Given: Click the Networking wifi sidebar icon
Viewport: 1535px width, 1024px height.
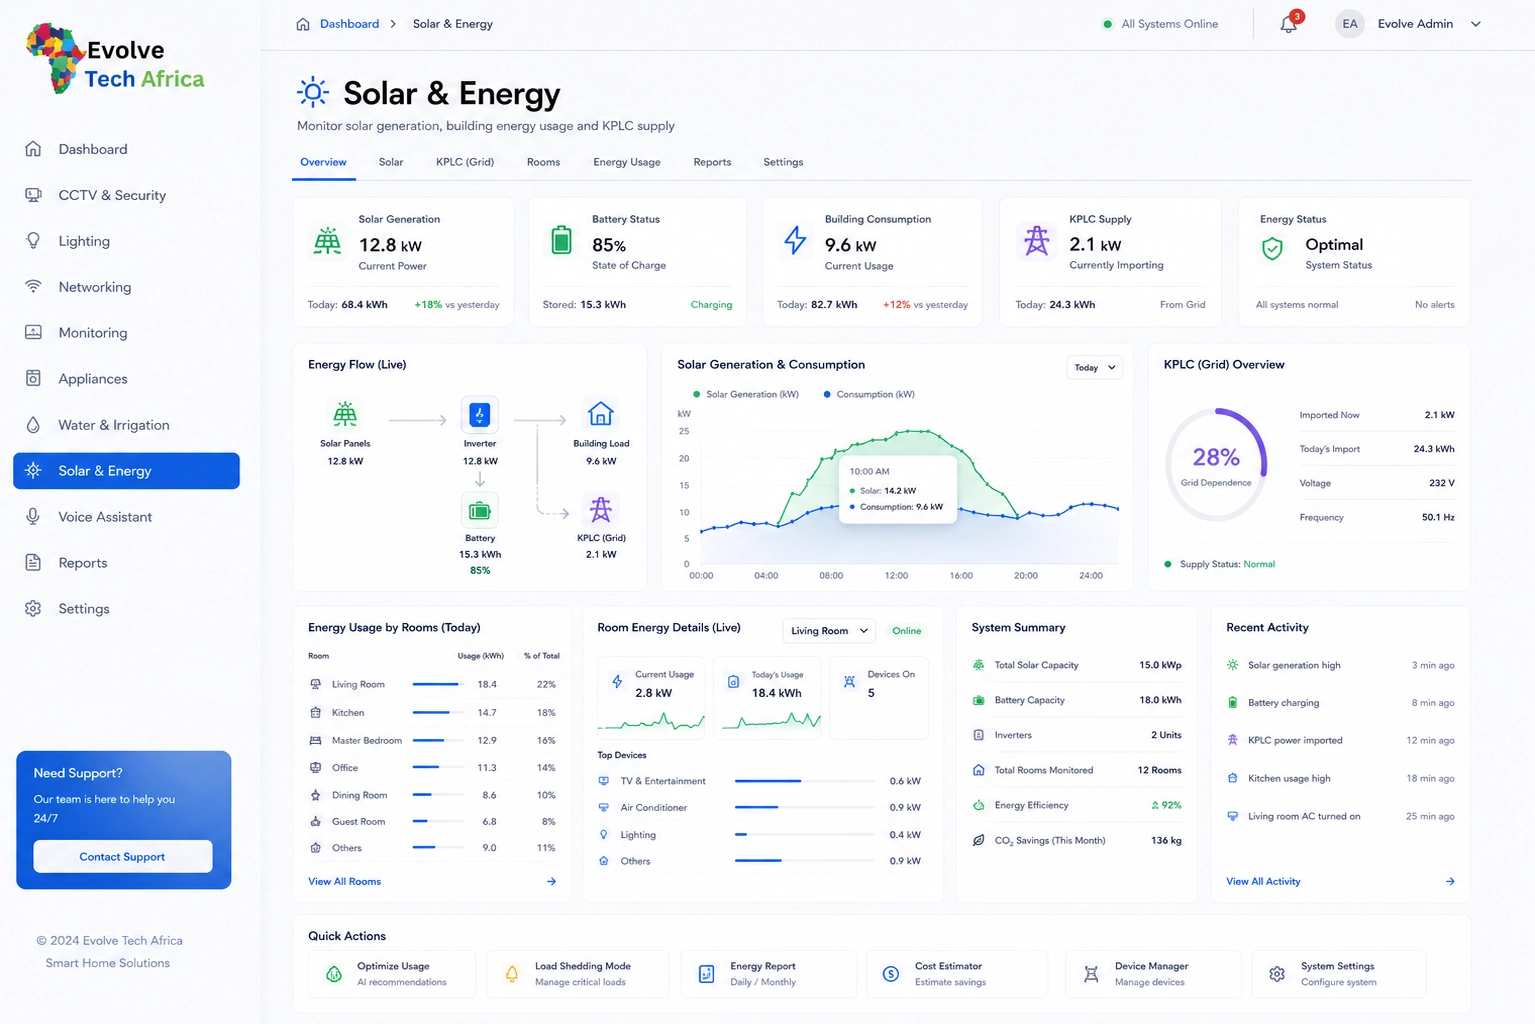Looking at the screenshot, I should 33,287.
